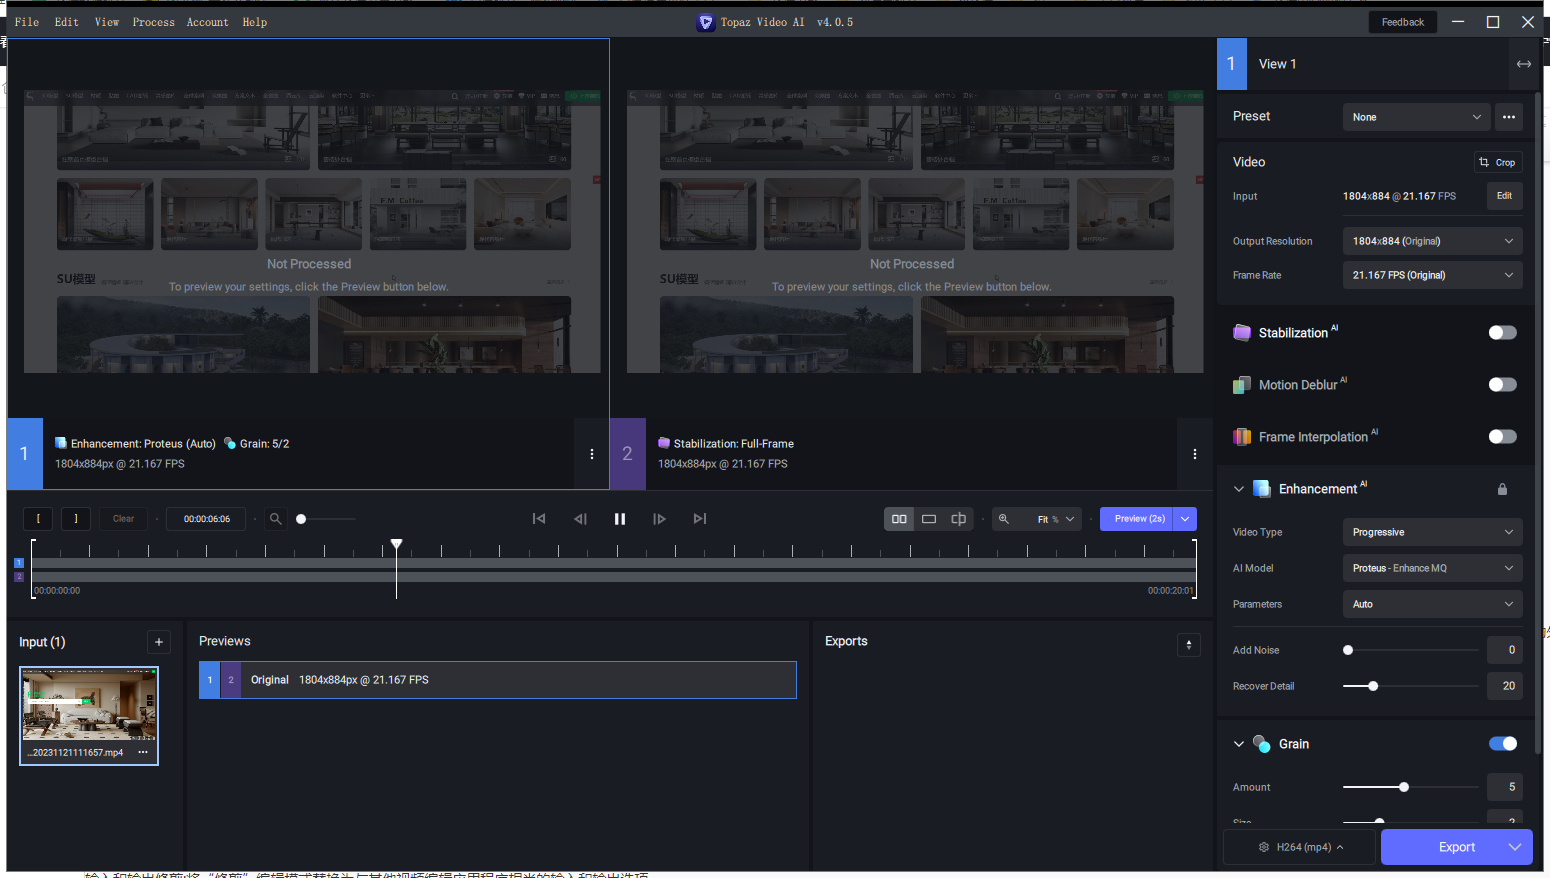Image resolution: width=1550 pixels, height=878 pixels.
Task: Set trim out-point bracket
Action: click(x=76, y=518)
